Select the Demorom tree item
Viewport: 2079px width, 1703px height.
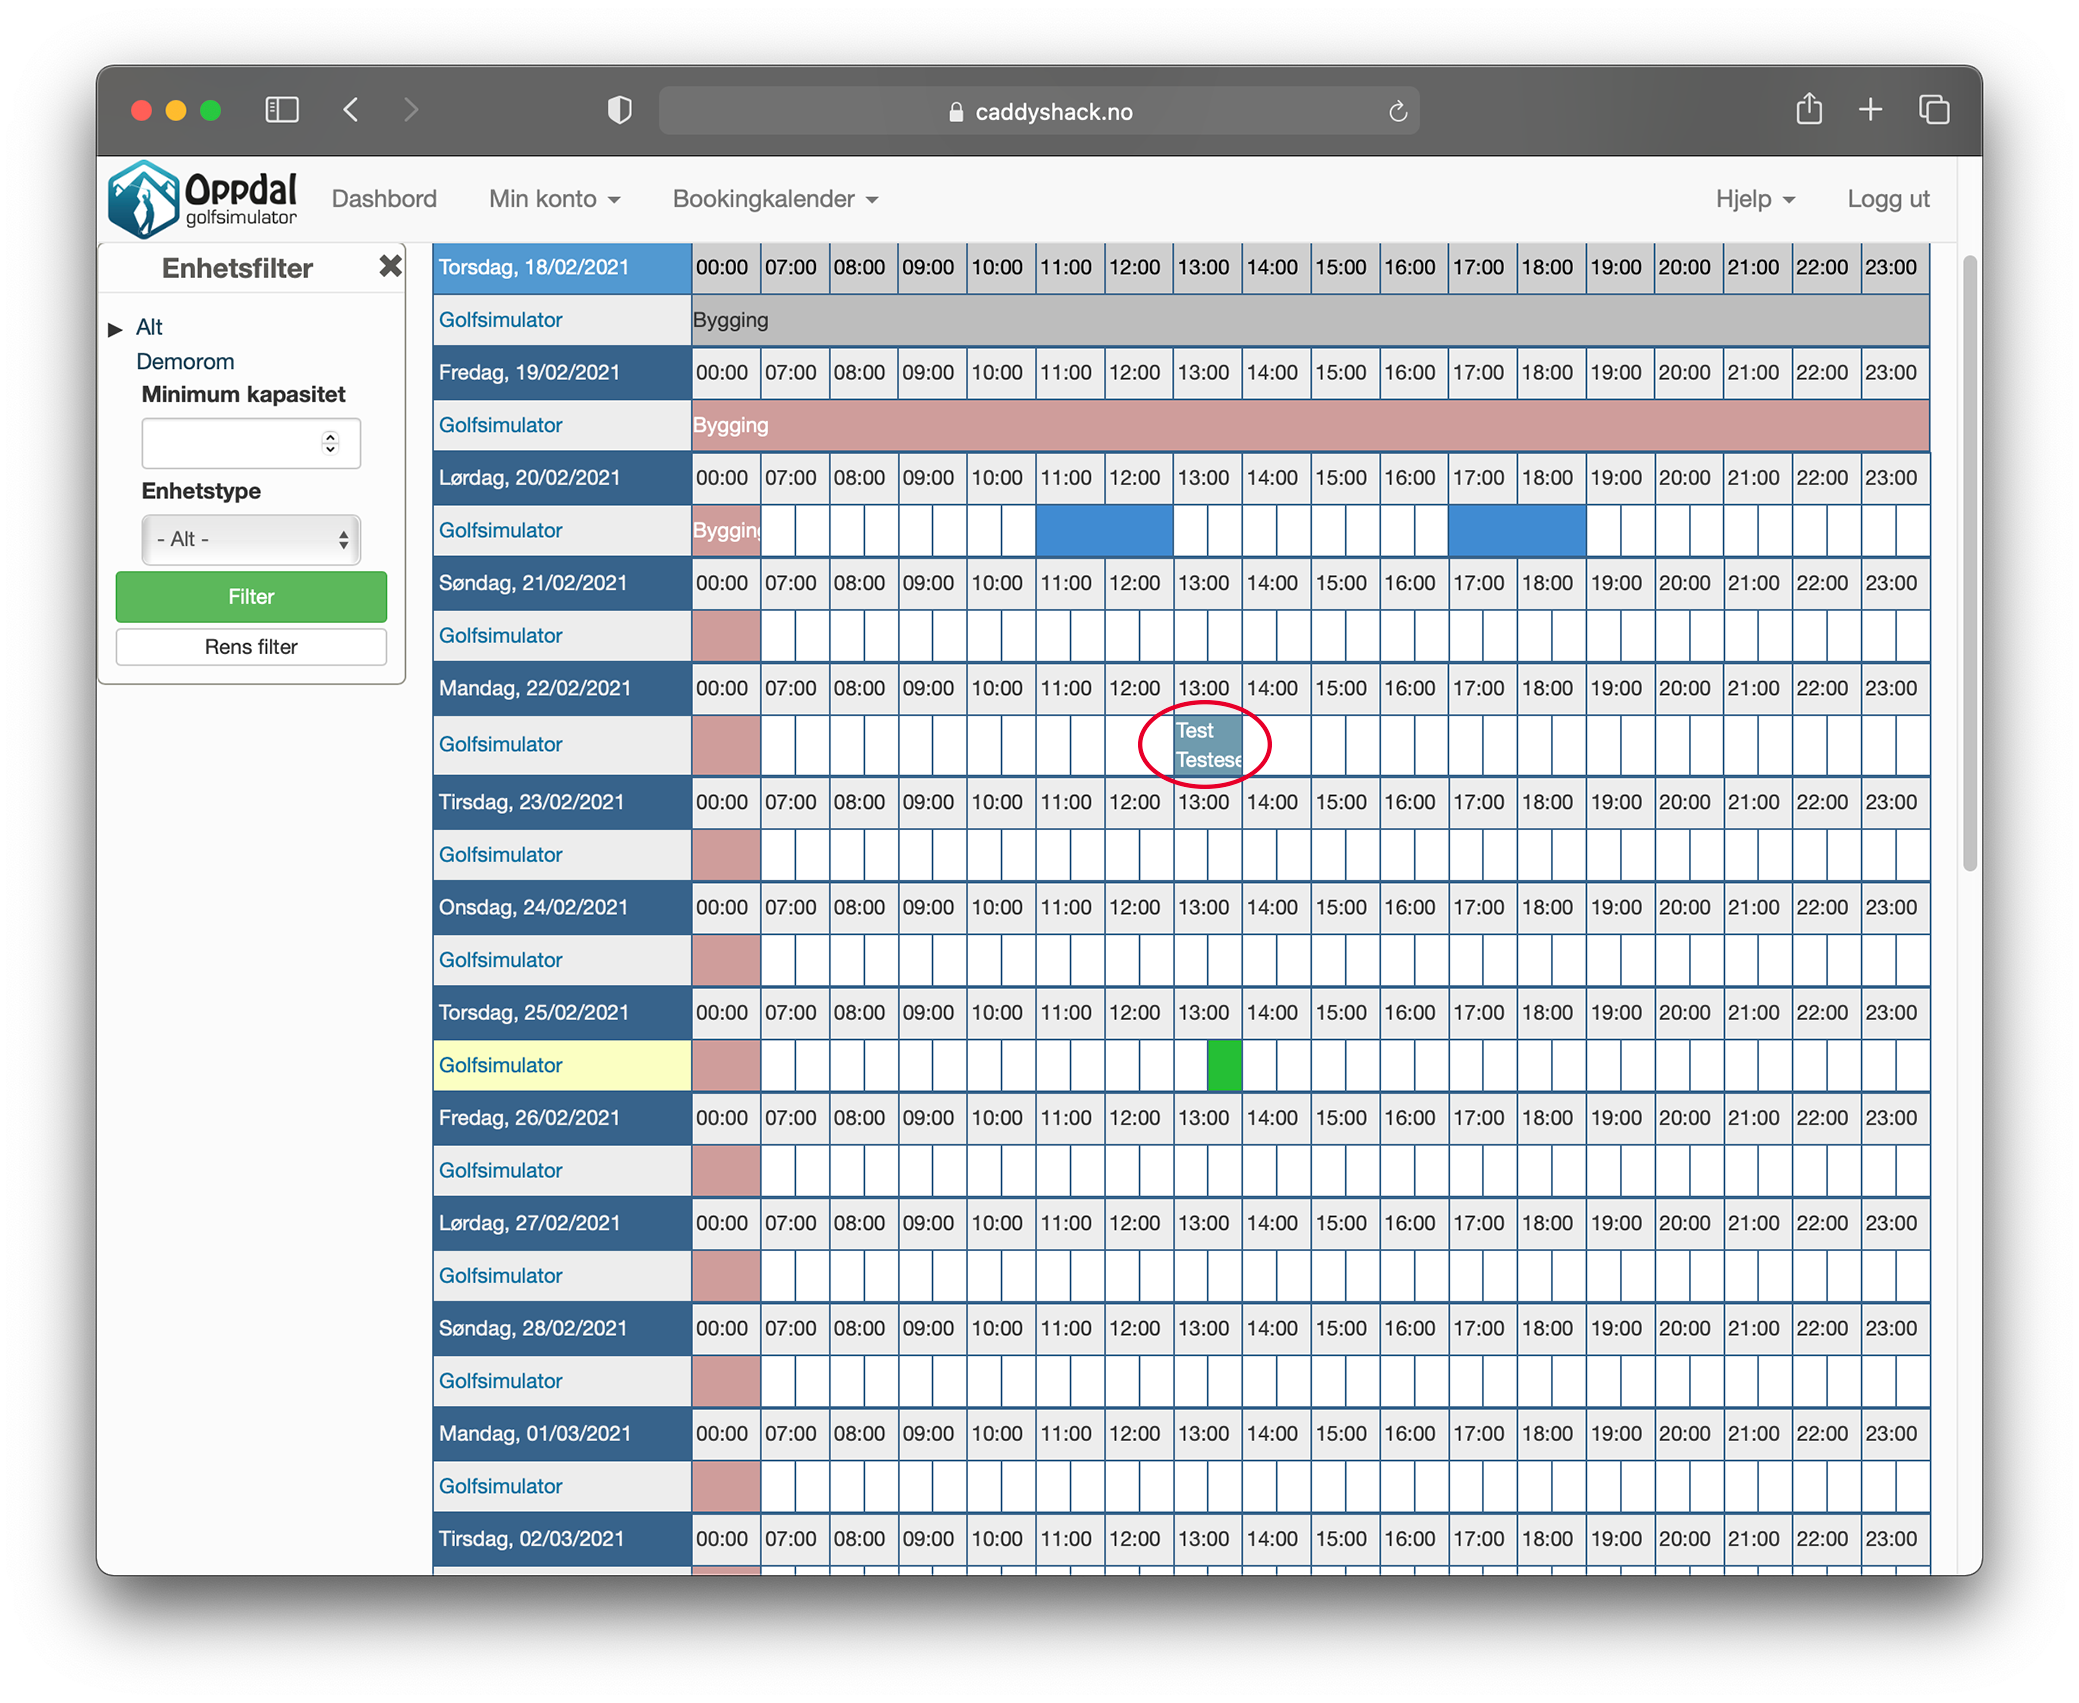click(185, 362)
